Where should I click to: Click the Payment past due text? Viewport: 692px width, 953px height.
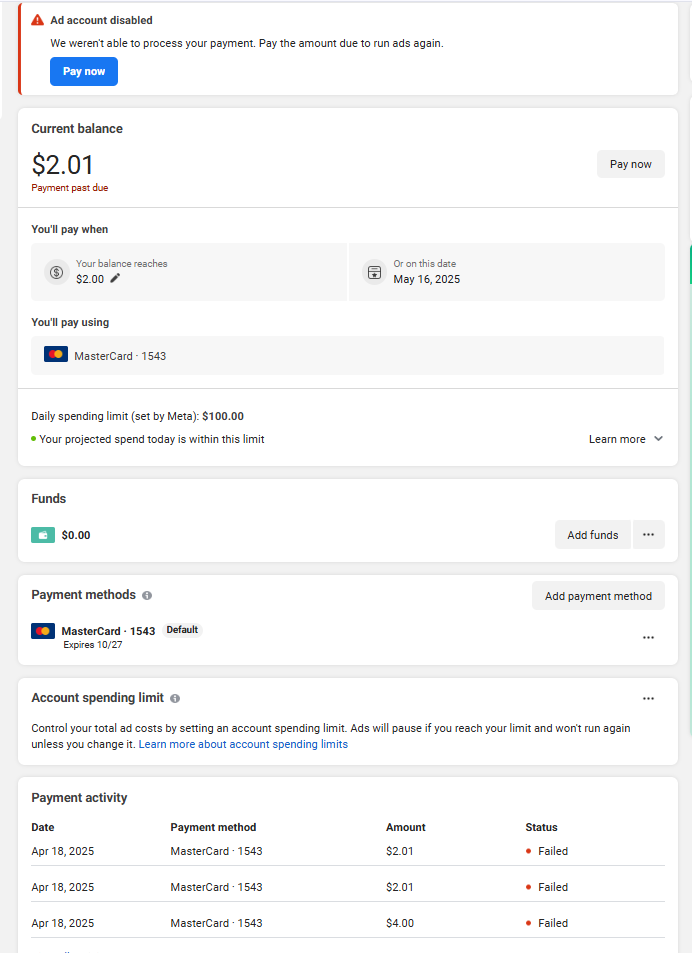(x=70, y=188)
